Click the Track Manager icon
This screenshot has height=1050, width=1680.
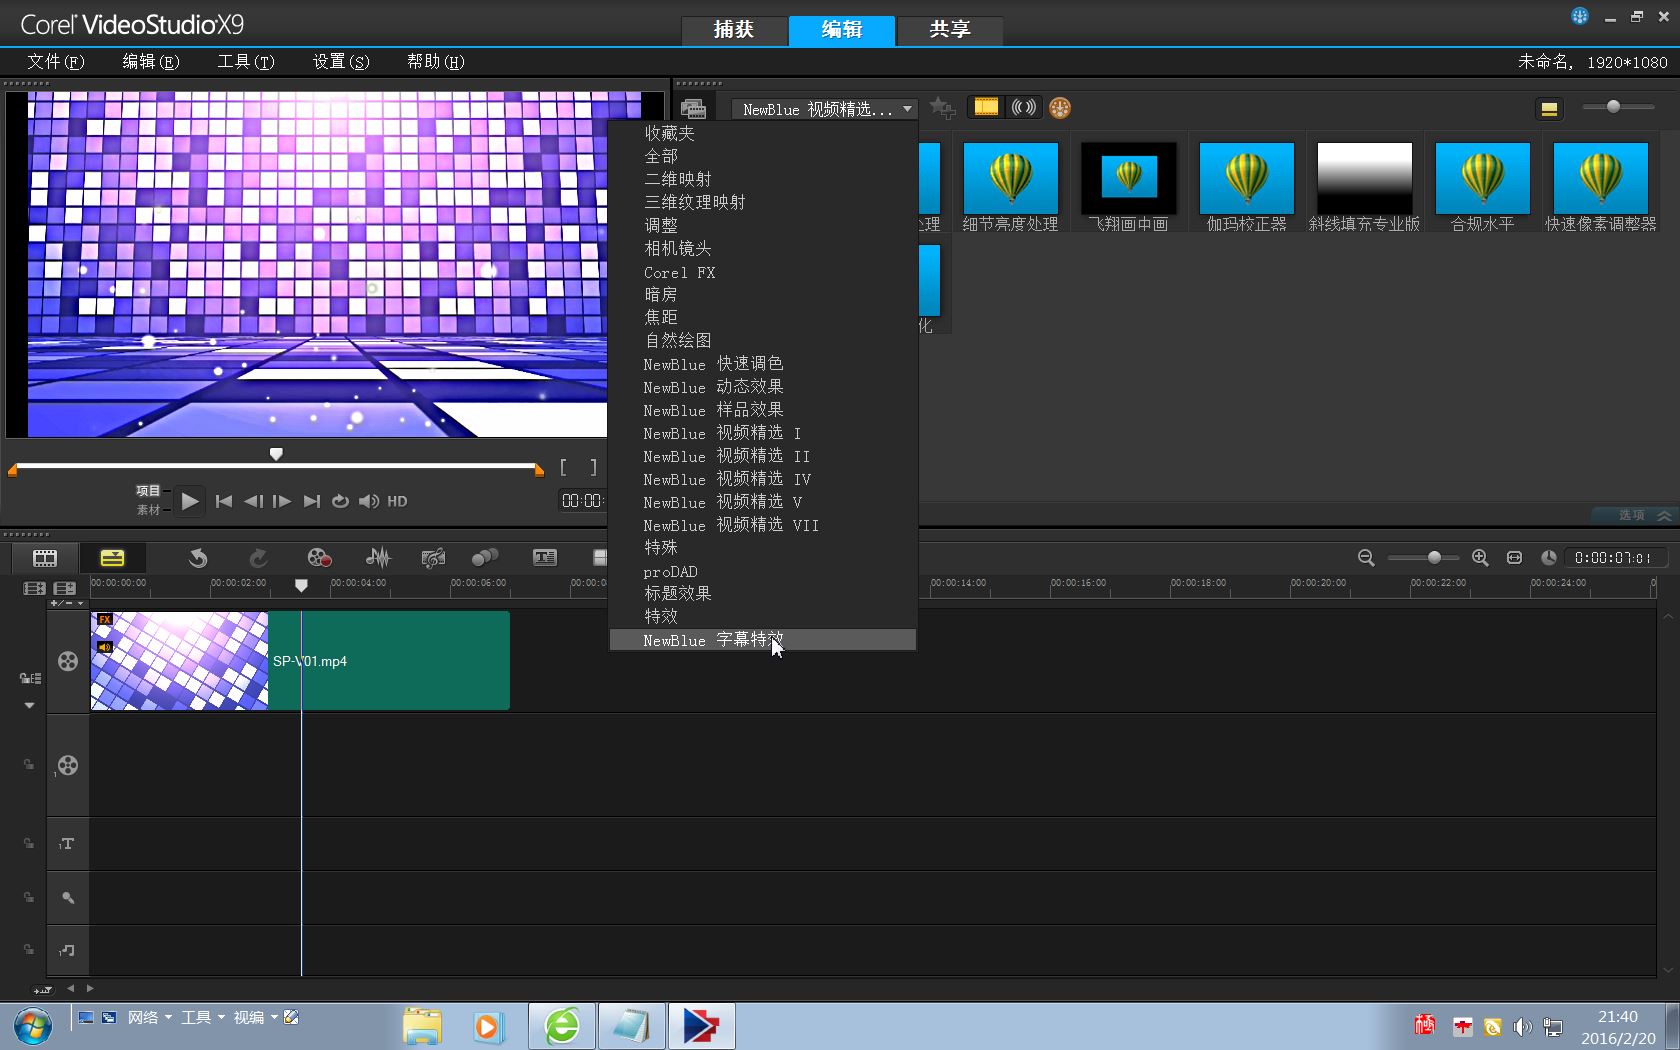64,589
